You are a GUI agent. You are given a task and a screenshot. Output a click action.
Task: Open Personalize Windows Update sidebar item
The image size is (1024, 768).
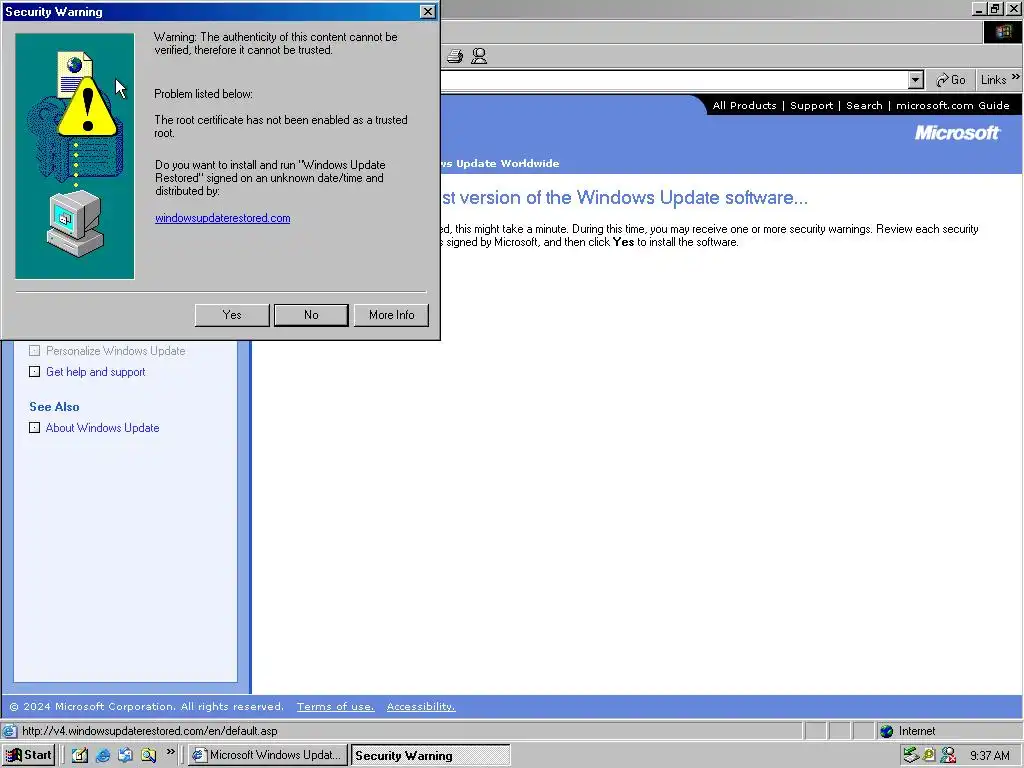pyautogui.click(x=116, y=351)
